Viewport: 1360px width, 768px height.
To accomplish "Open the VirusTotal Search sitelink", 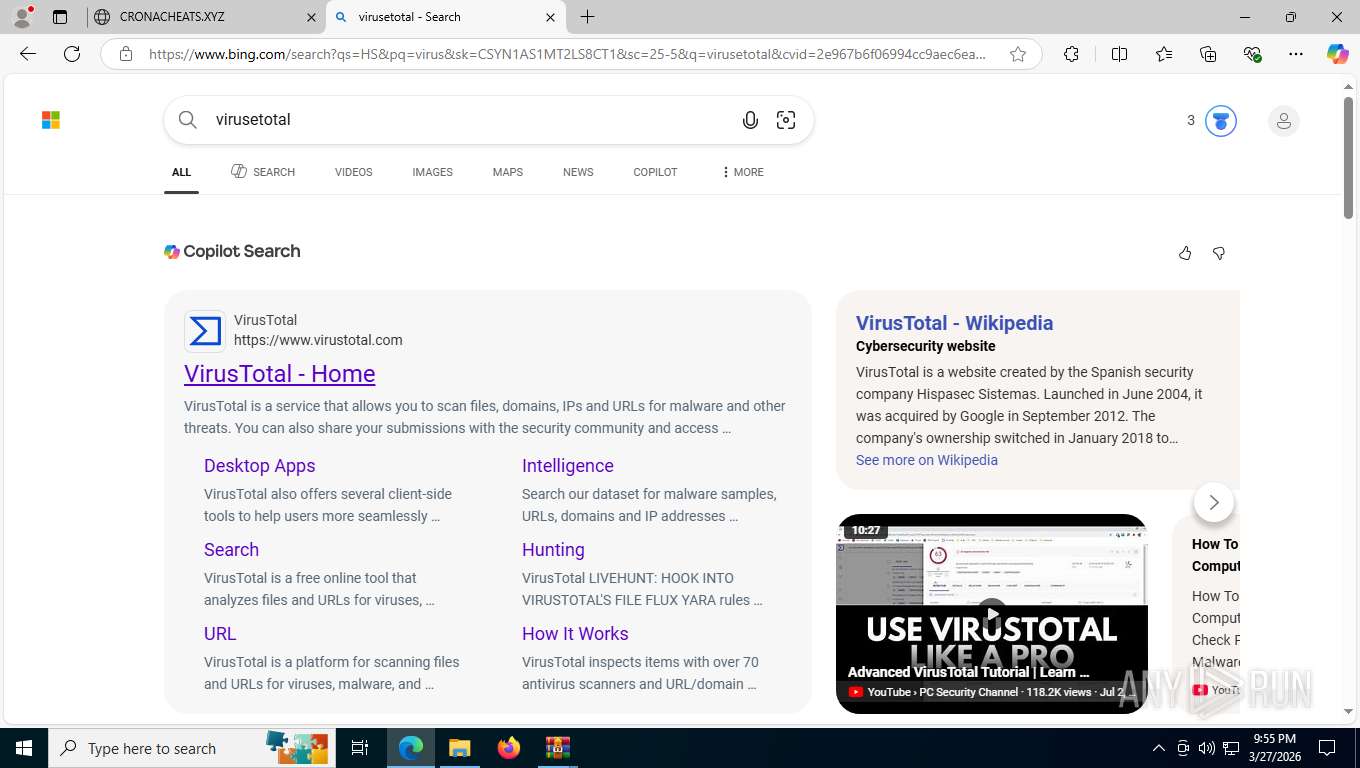I will pyautogui.click(x=231, y=550).
